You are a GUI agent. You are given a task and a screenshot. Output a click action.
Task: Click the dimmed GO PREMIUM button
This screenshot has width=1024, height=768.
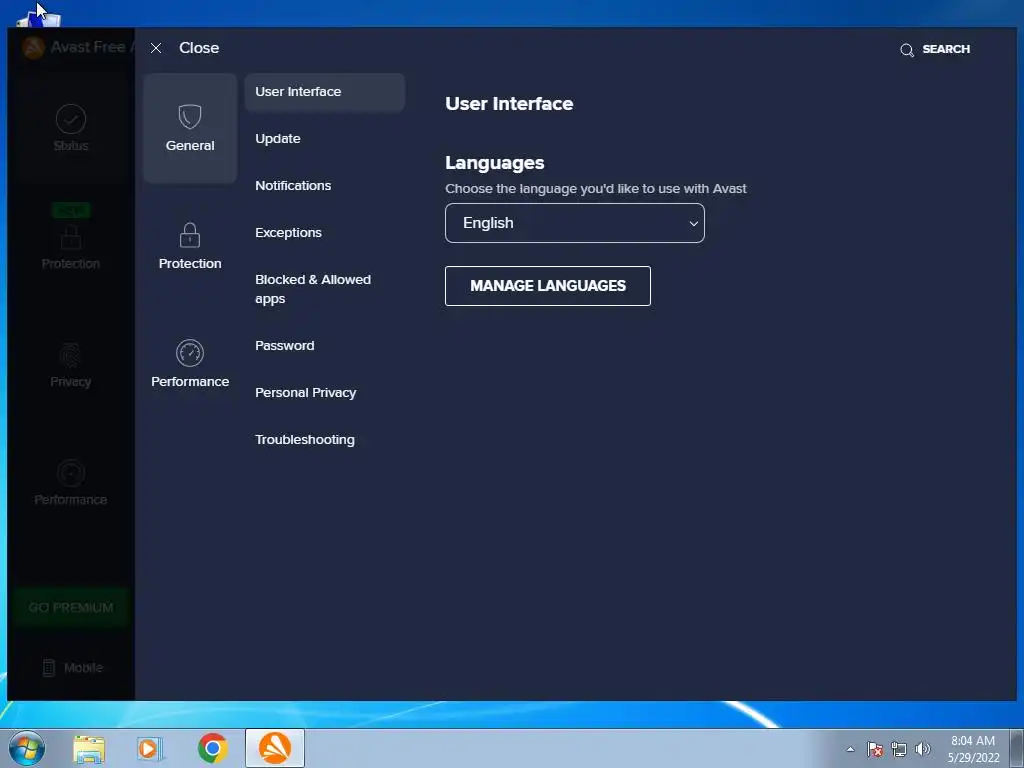(71, 608)
